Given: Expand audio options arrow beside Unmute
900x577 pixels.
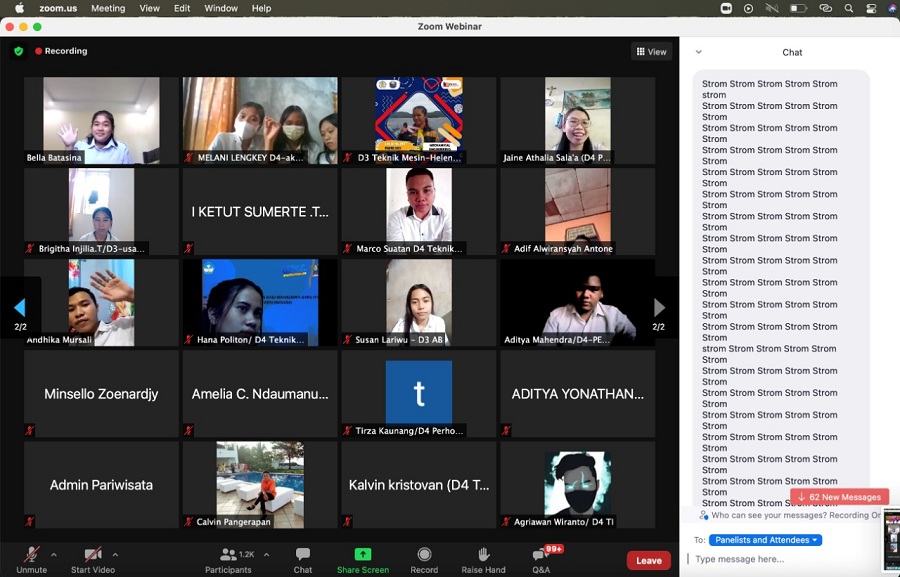Looking at the screenshot, I should pos(54,554).
